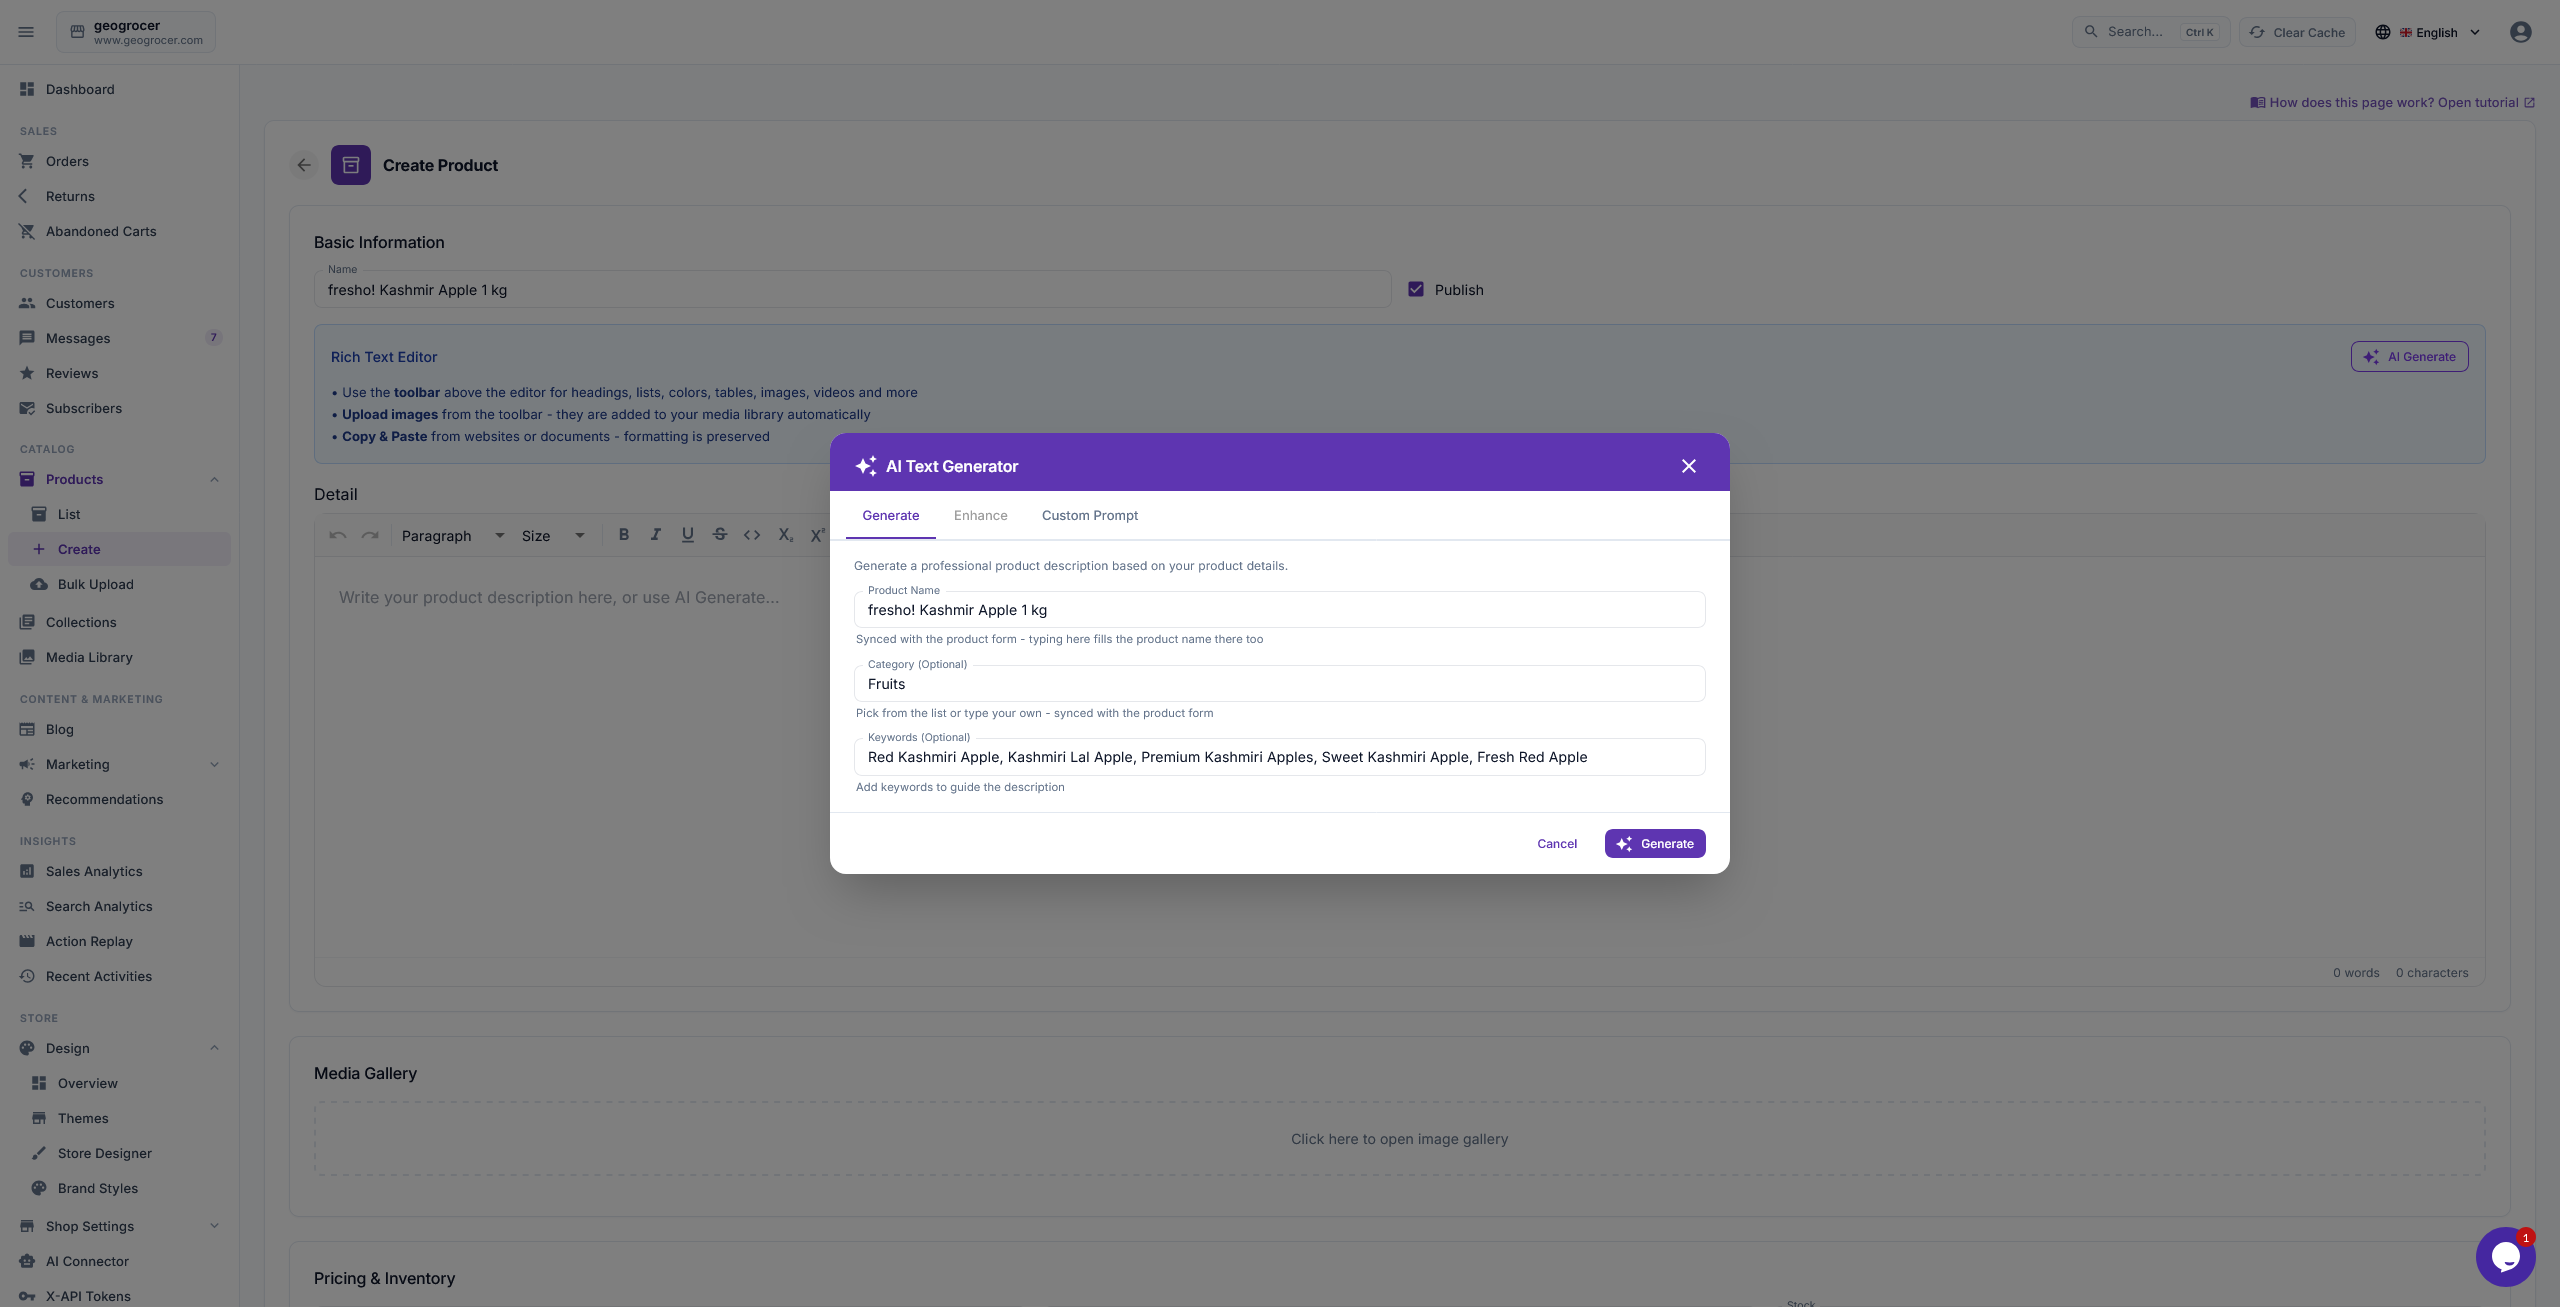Click the user account avatar icon

(2520, 32)
